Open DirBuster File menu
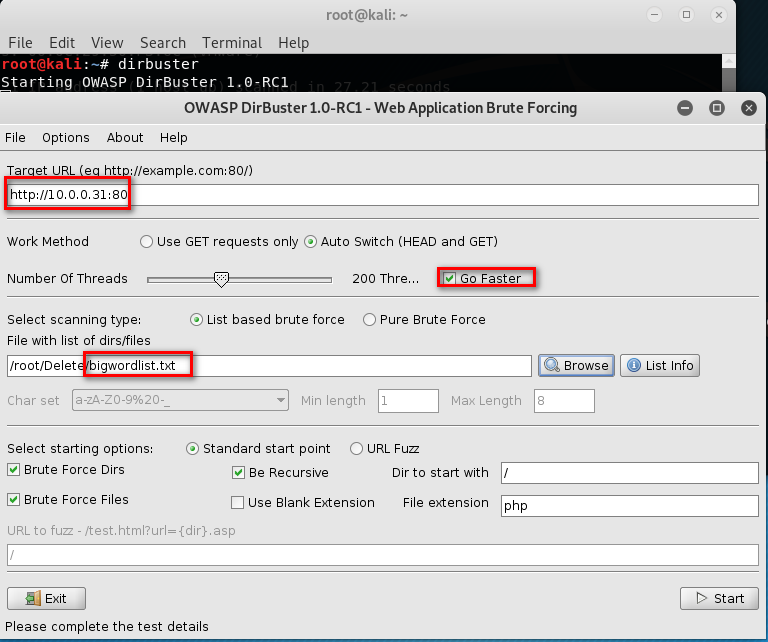This screenshot has width=768, height=642. [x=15, y=138]
